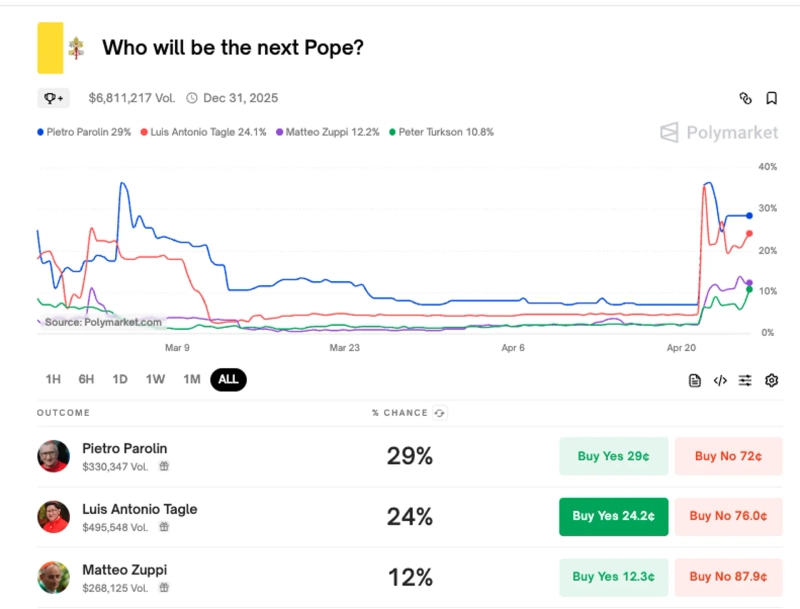Screen dimensions: 800x609
Task: Click Buy Yes 29¢ for Pietro Parolin
Action: click(x=613, y=456)
